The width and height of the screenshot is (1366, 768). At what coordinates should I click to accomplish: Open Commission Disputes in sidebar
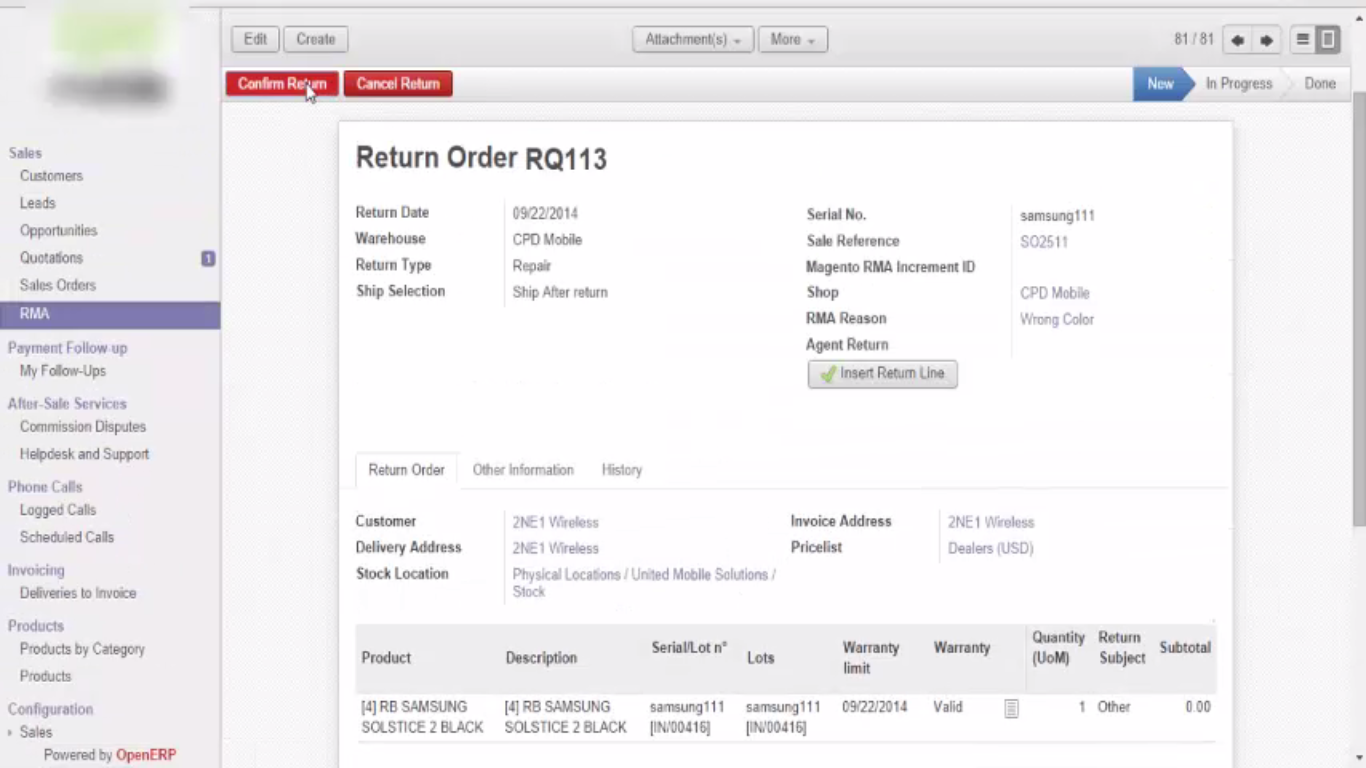(x=83, y=427)
